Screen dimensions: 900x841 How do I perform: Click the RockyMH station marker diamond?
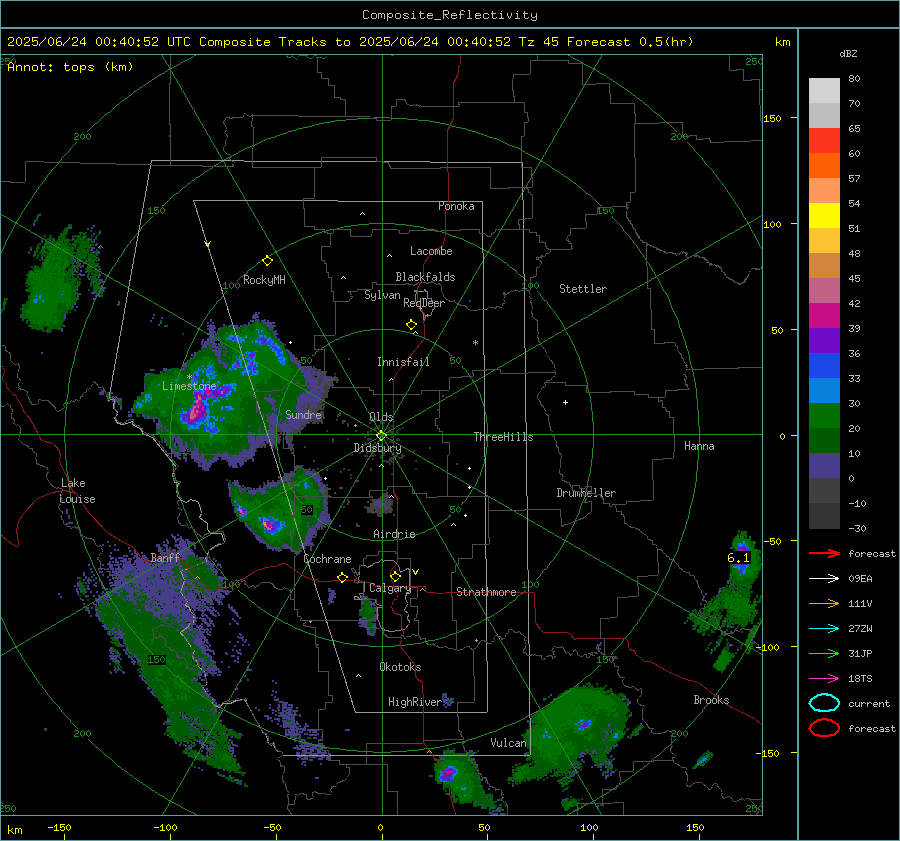pos(267,261)
